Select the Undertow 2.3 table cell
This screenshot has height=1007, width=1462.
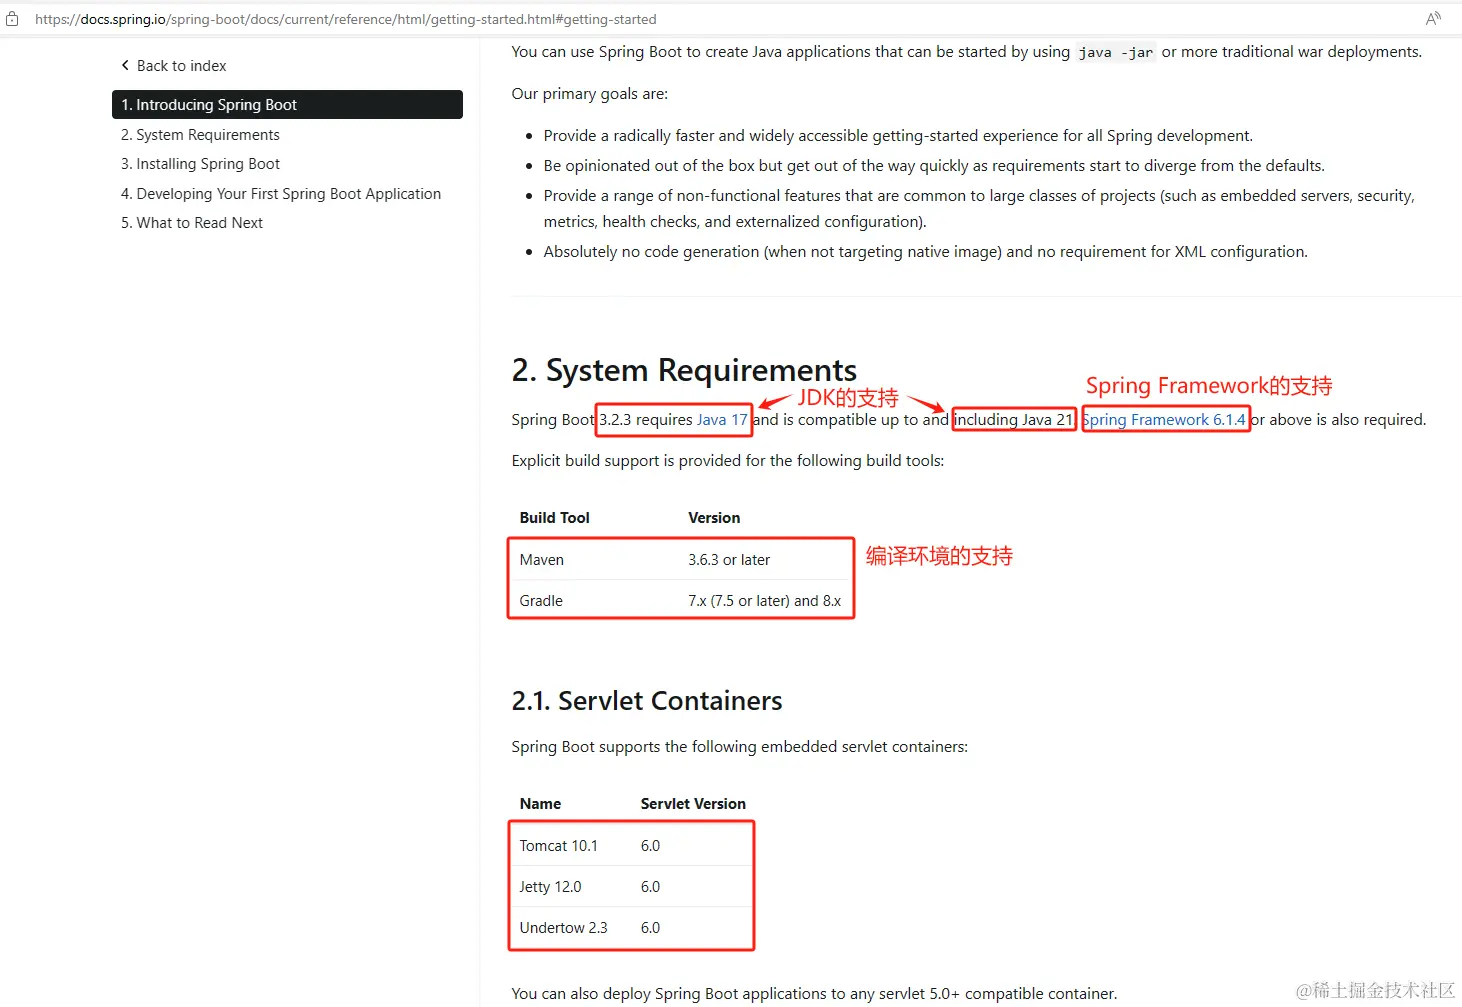pos(564,928)
